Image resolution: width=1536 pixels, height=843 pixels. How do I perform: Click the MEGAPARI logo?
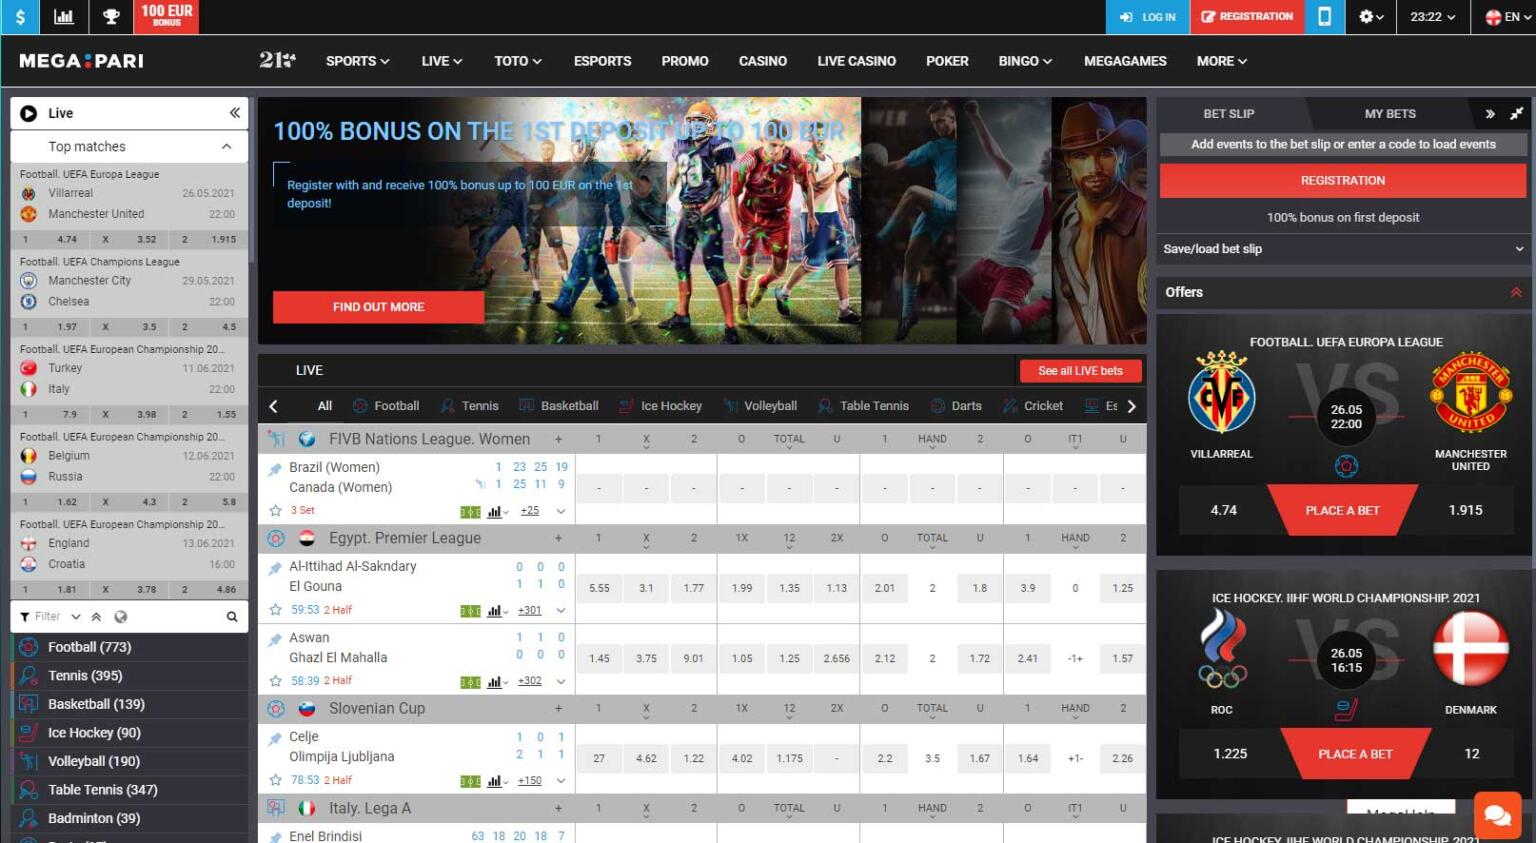pyautogui.click(x=82, y=61)
